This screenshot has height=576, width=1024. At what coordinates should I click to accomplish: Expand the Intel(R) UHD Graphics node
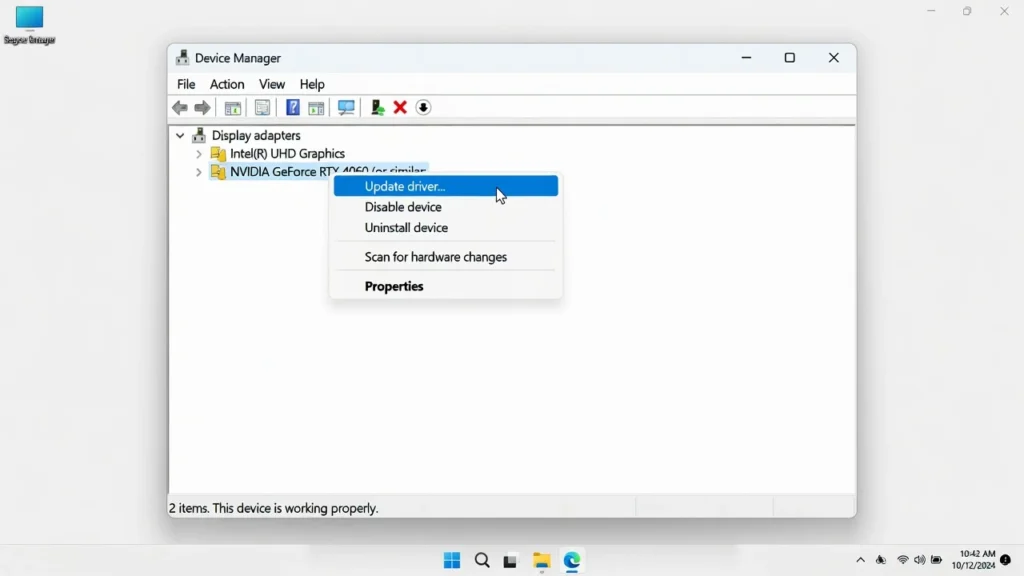[199, 154]
